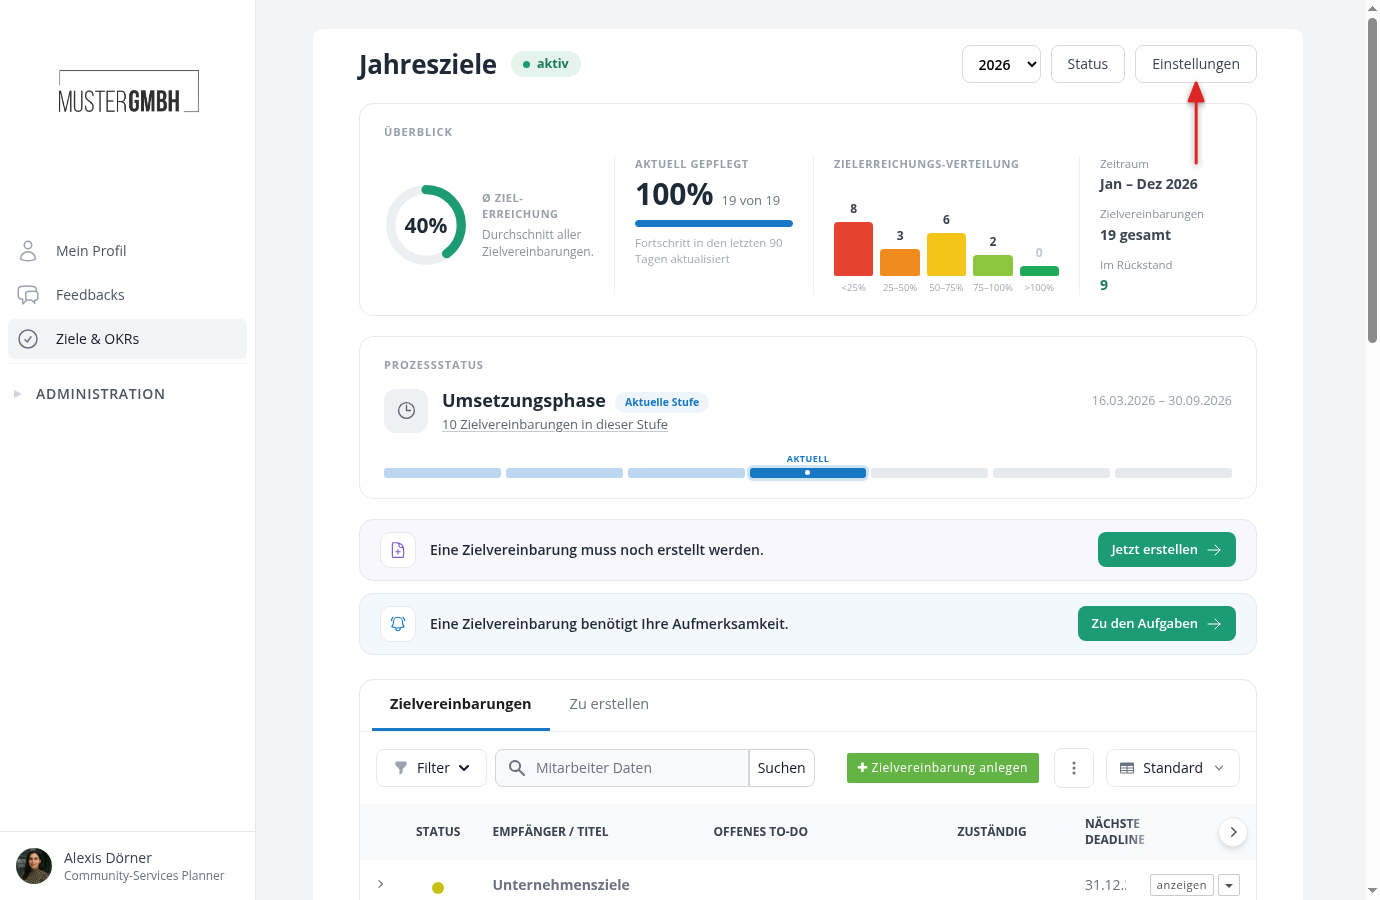The image size is (1380, 900).
Task: Click the magnifier icon in search field
Action: coord(517,768)
